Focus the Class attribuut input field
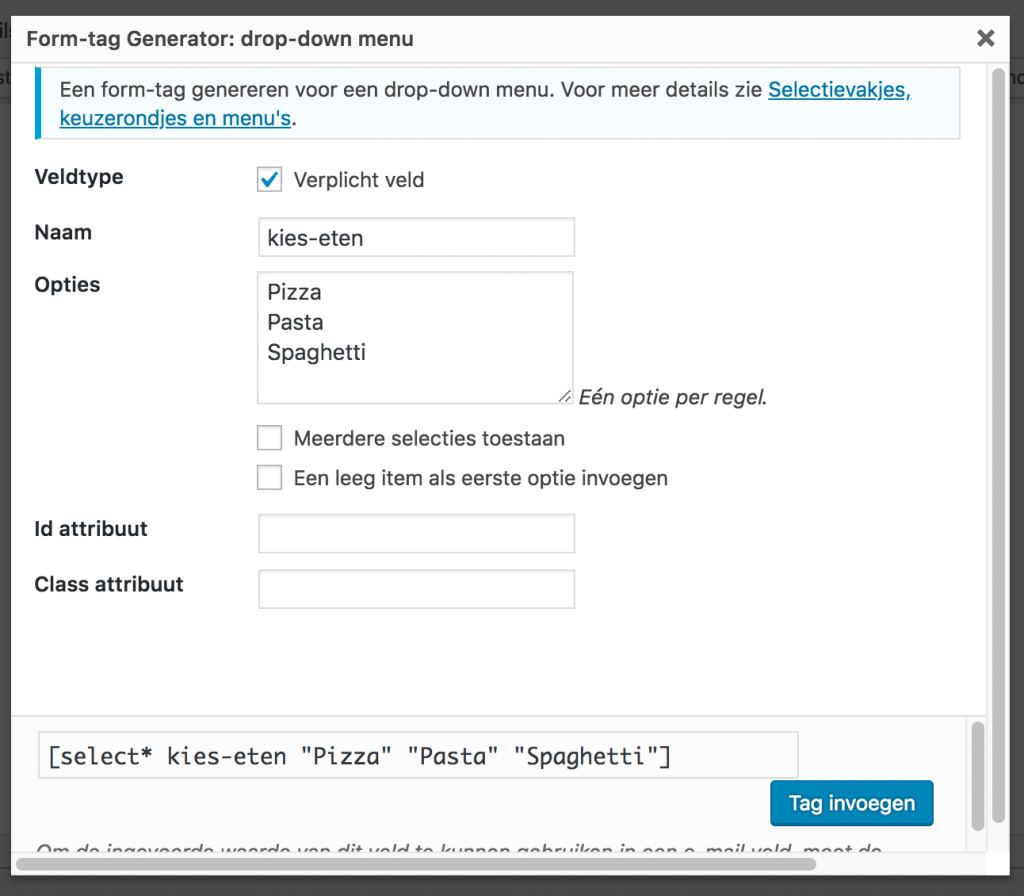The width and height of the screenshot is (1024, 896). [416, 589]
